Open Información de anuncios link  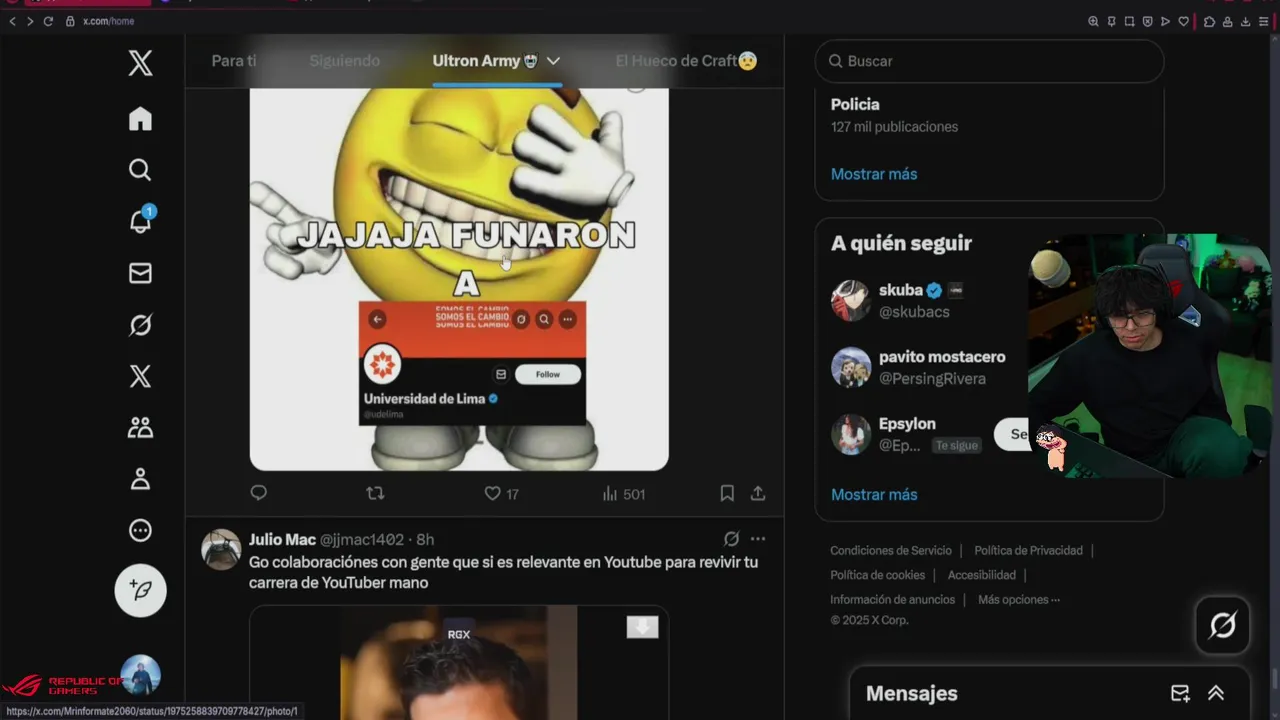(x=892, y=600)
